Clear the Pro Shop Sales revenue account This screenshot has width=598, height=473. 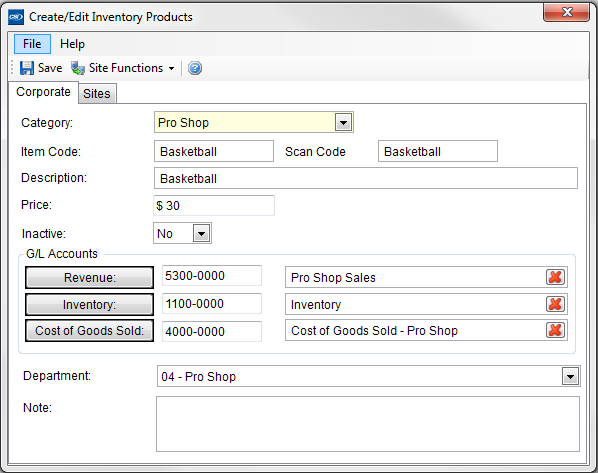[x=555, y=277]
